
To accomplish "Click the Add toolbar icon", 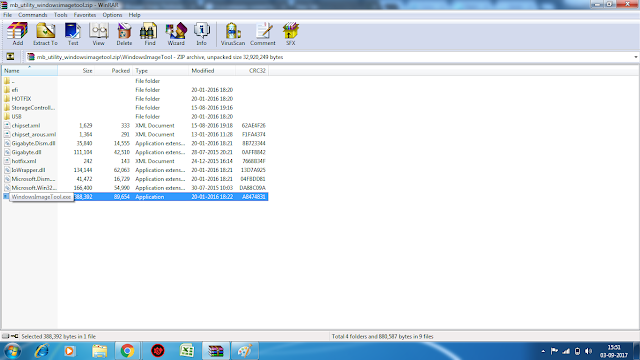I will pos(18,34).
